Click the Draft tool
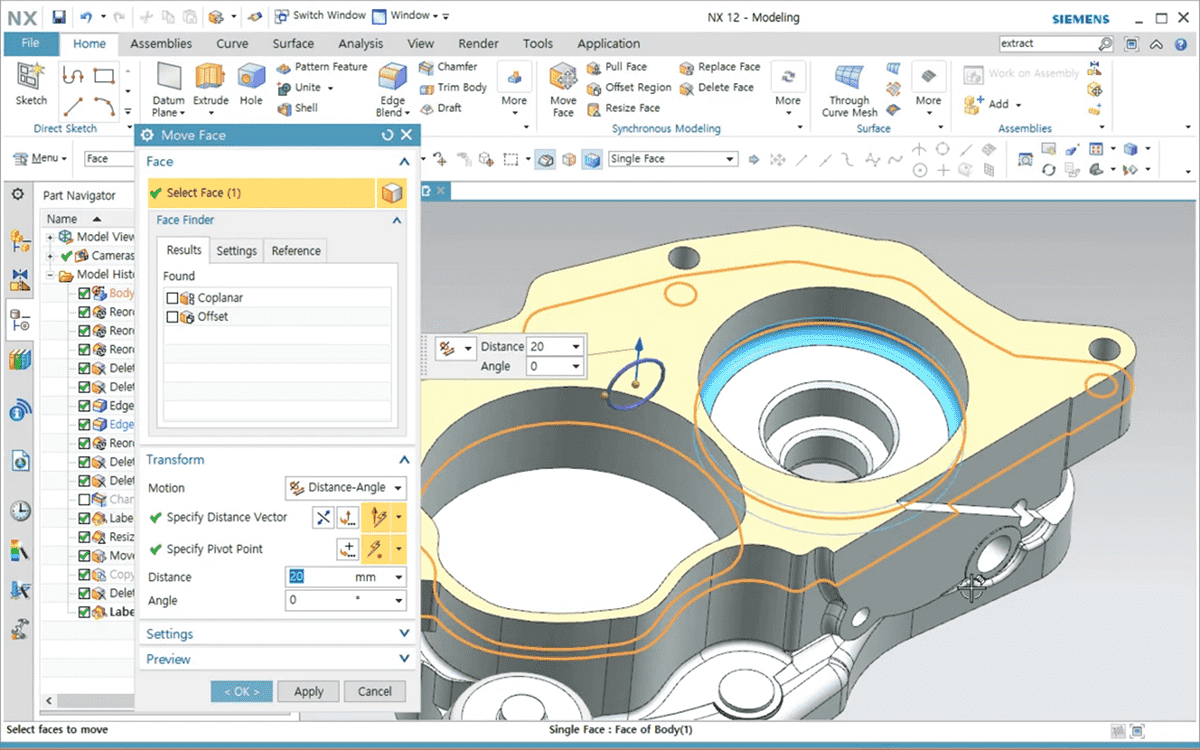The height and width of the screenshot is (750, 1200). (x=441, y=108)
